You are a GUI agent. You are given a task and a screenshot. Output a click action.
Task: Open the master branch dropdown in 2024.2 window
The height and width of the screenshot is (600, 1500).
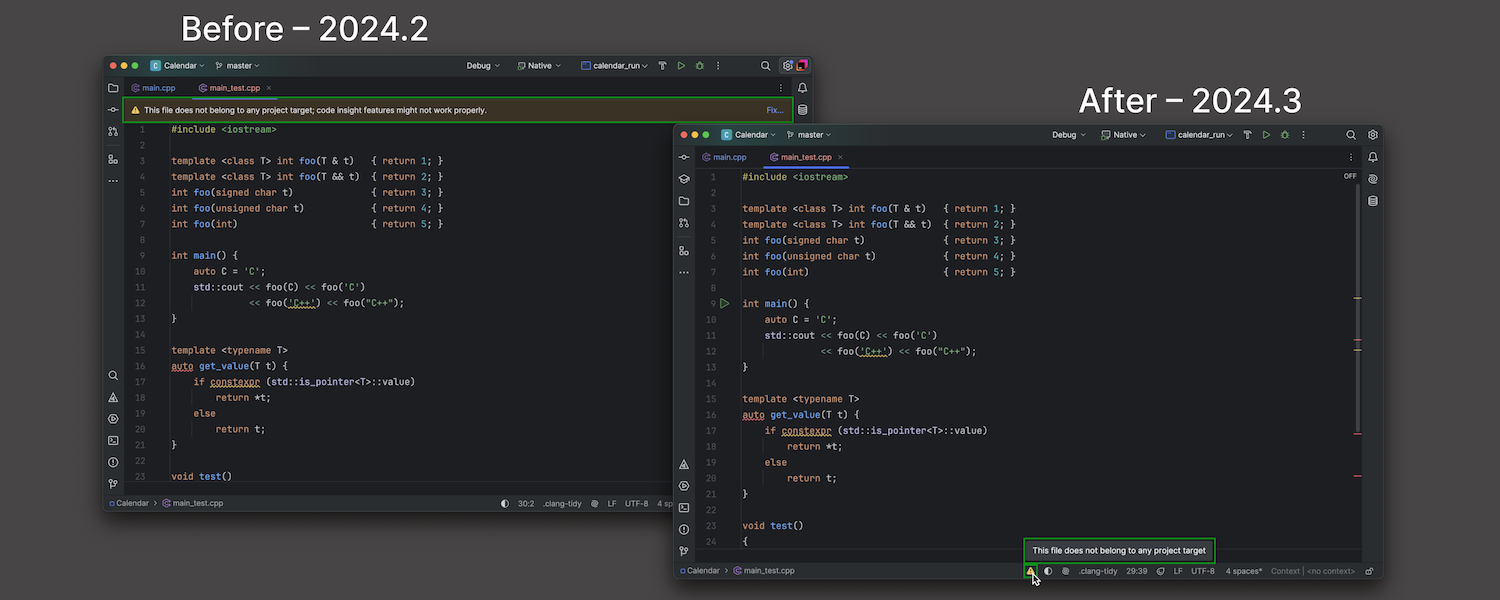click(237, 66)
